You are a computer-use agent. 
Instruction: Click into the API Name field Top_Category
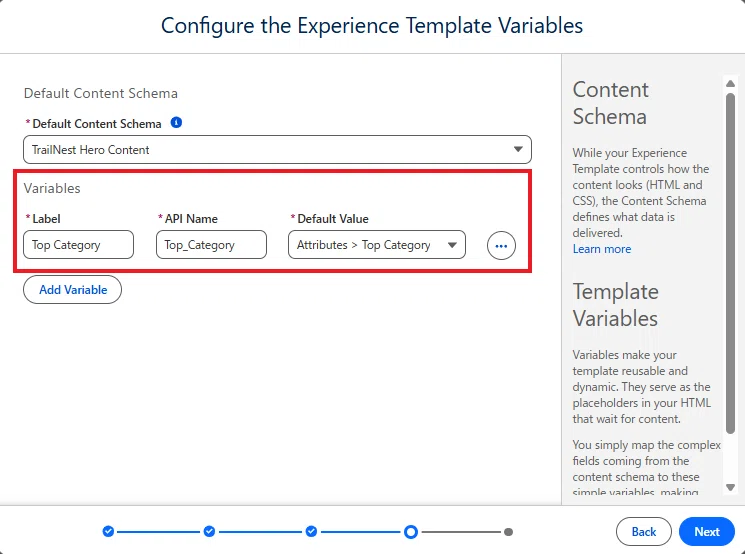point(211,245)
